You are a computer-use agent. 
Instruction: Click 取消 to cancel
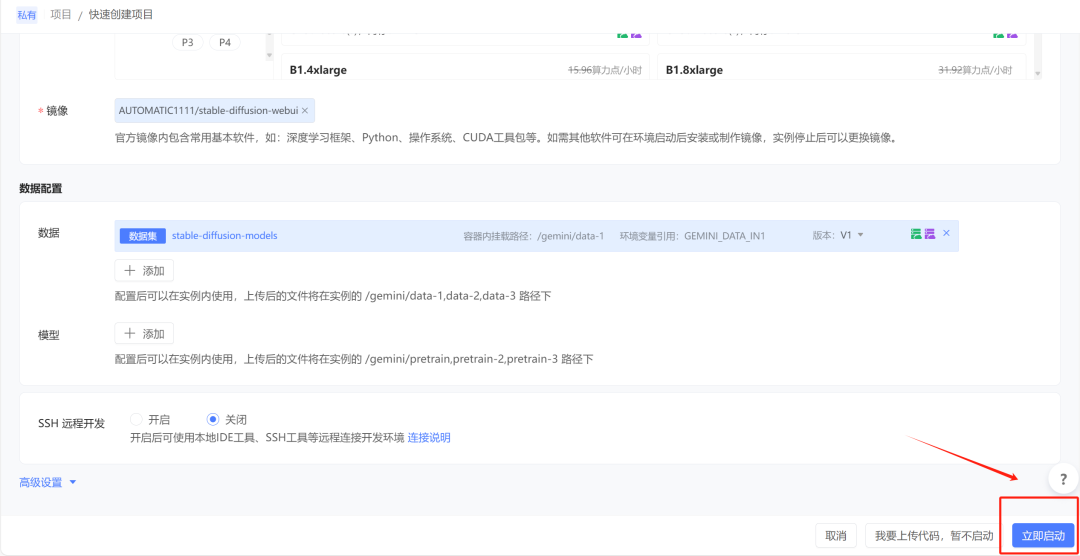pyautogui.click(x=835, y=535)
